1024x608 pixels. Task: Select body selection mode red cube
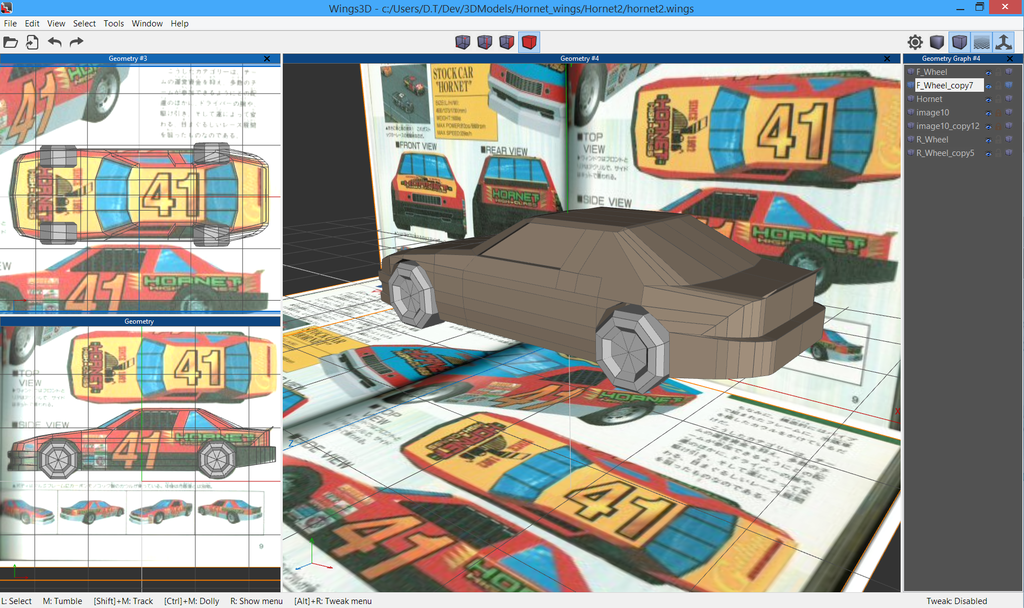(529, 42)
